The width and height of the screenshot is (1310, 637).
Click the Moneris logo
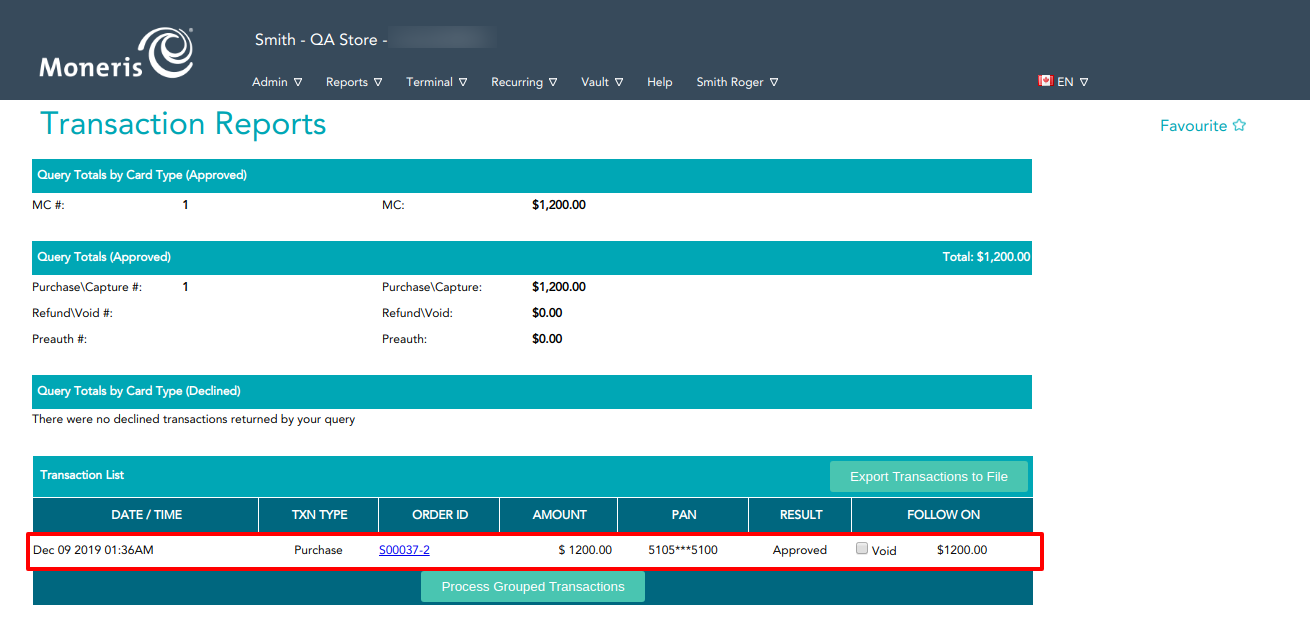(116, 54)
